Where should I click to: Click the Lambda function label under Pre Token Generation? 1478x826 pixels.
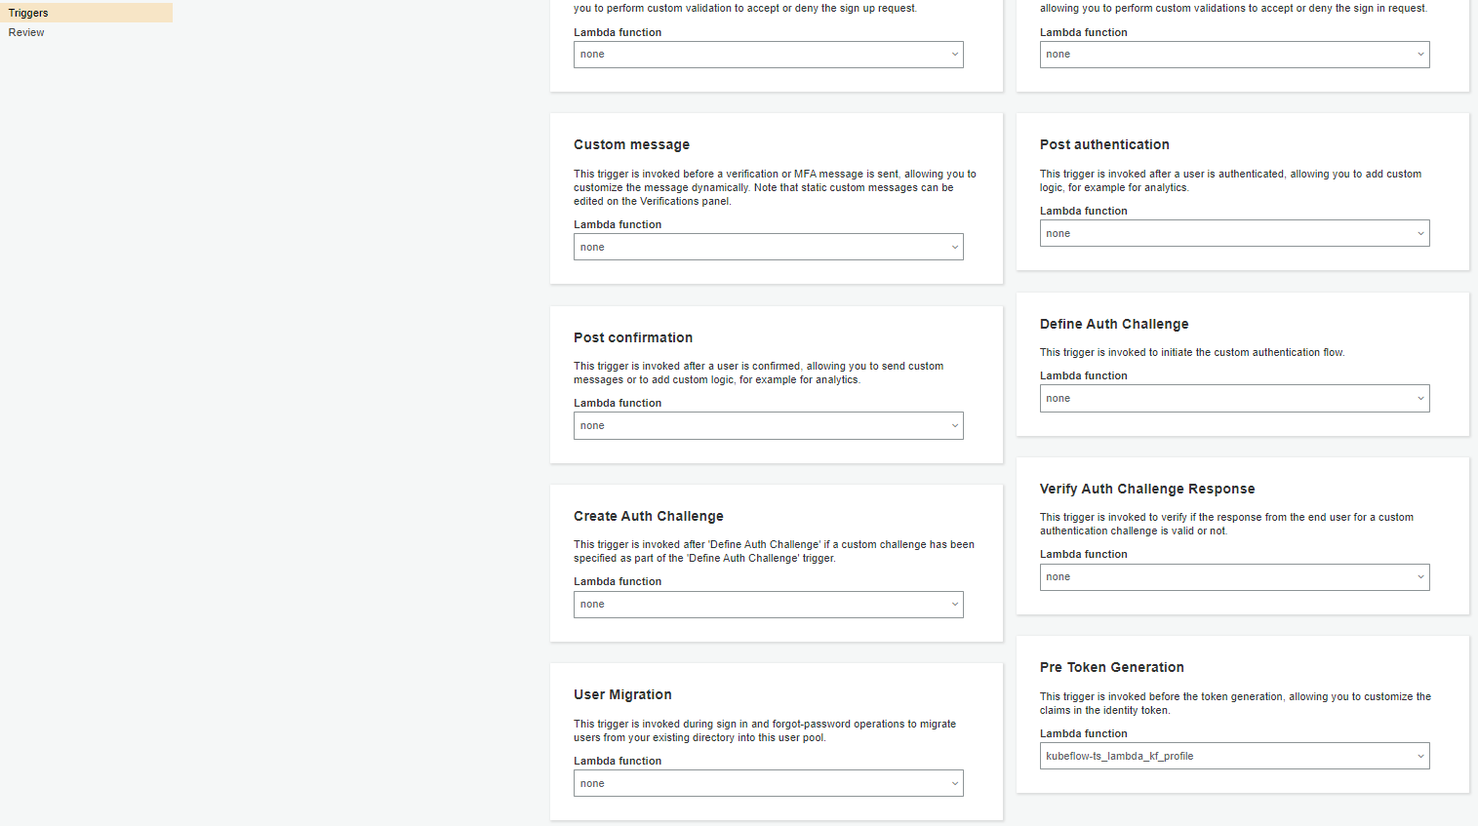(x=1083, y=734)
